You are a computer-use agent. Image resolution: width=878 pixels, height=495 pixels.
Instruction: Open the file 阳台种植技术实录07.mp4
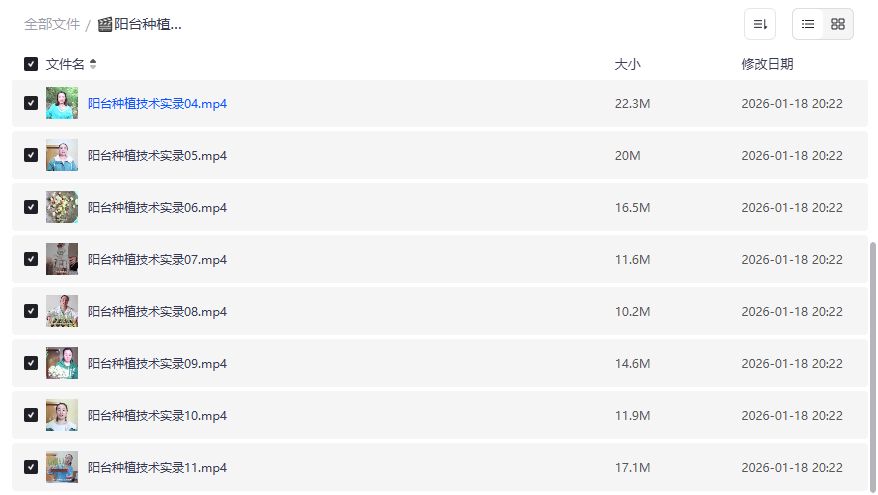click(157, 259)
